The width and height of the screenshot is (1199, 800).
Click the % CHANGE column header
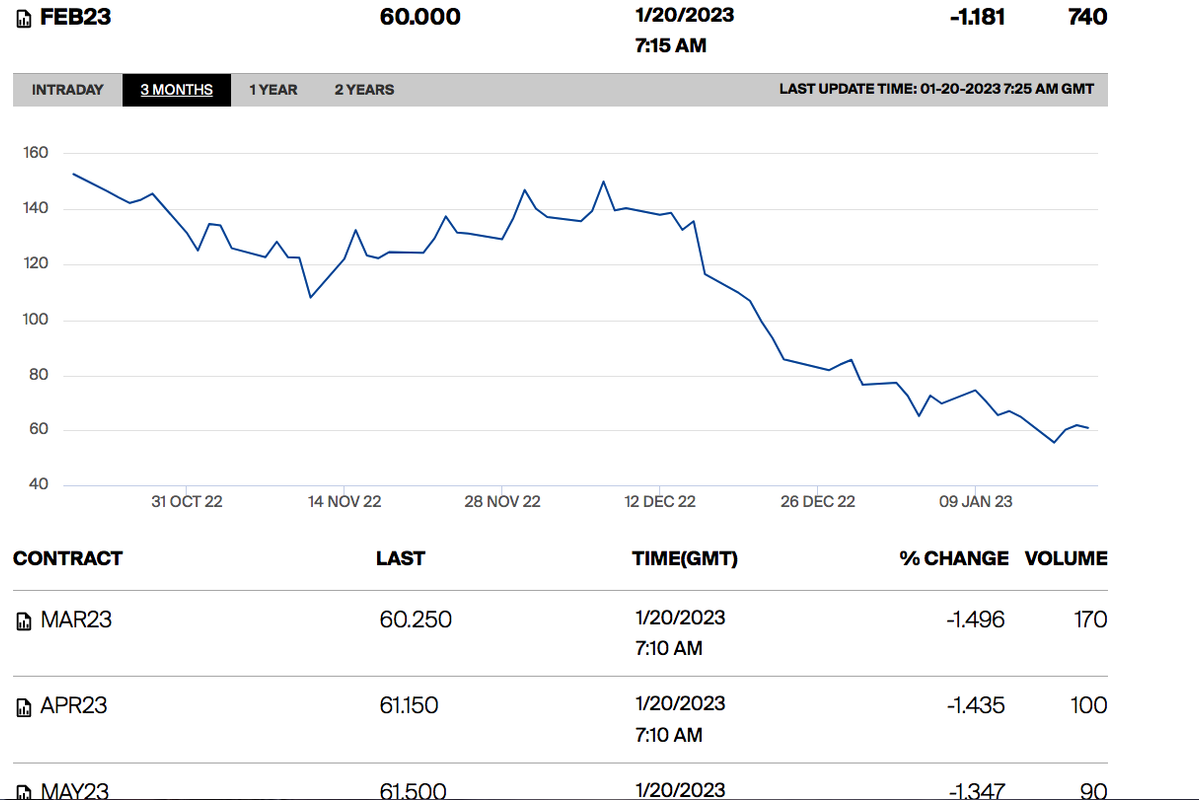click(x=954, y=558)
